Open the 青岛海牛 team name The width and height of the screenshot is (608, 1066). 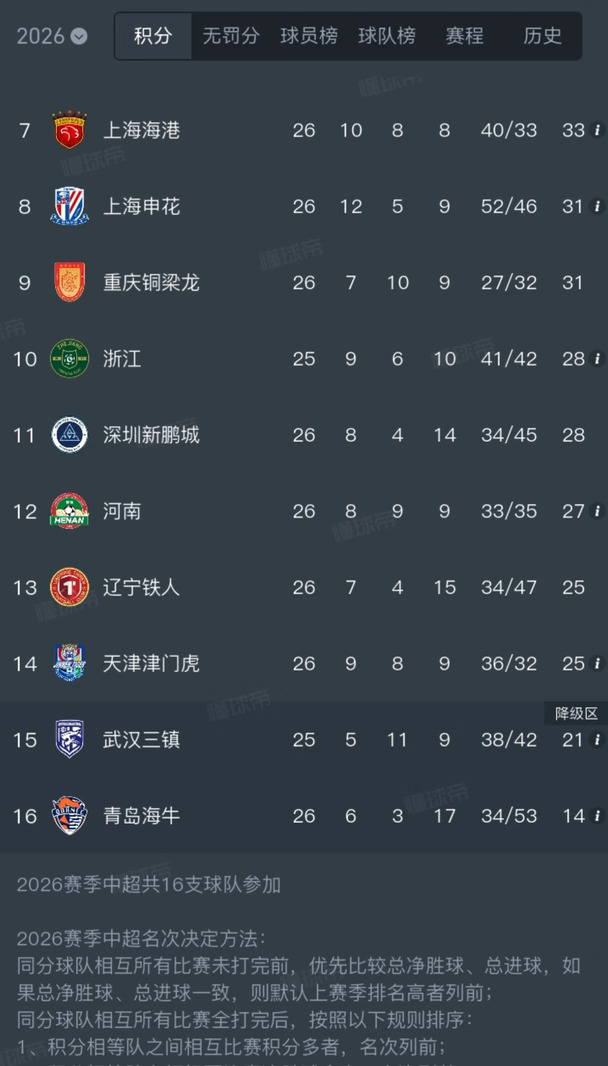[141, 815]
